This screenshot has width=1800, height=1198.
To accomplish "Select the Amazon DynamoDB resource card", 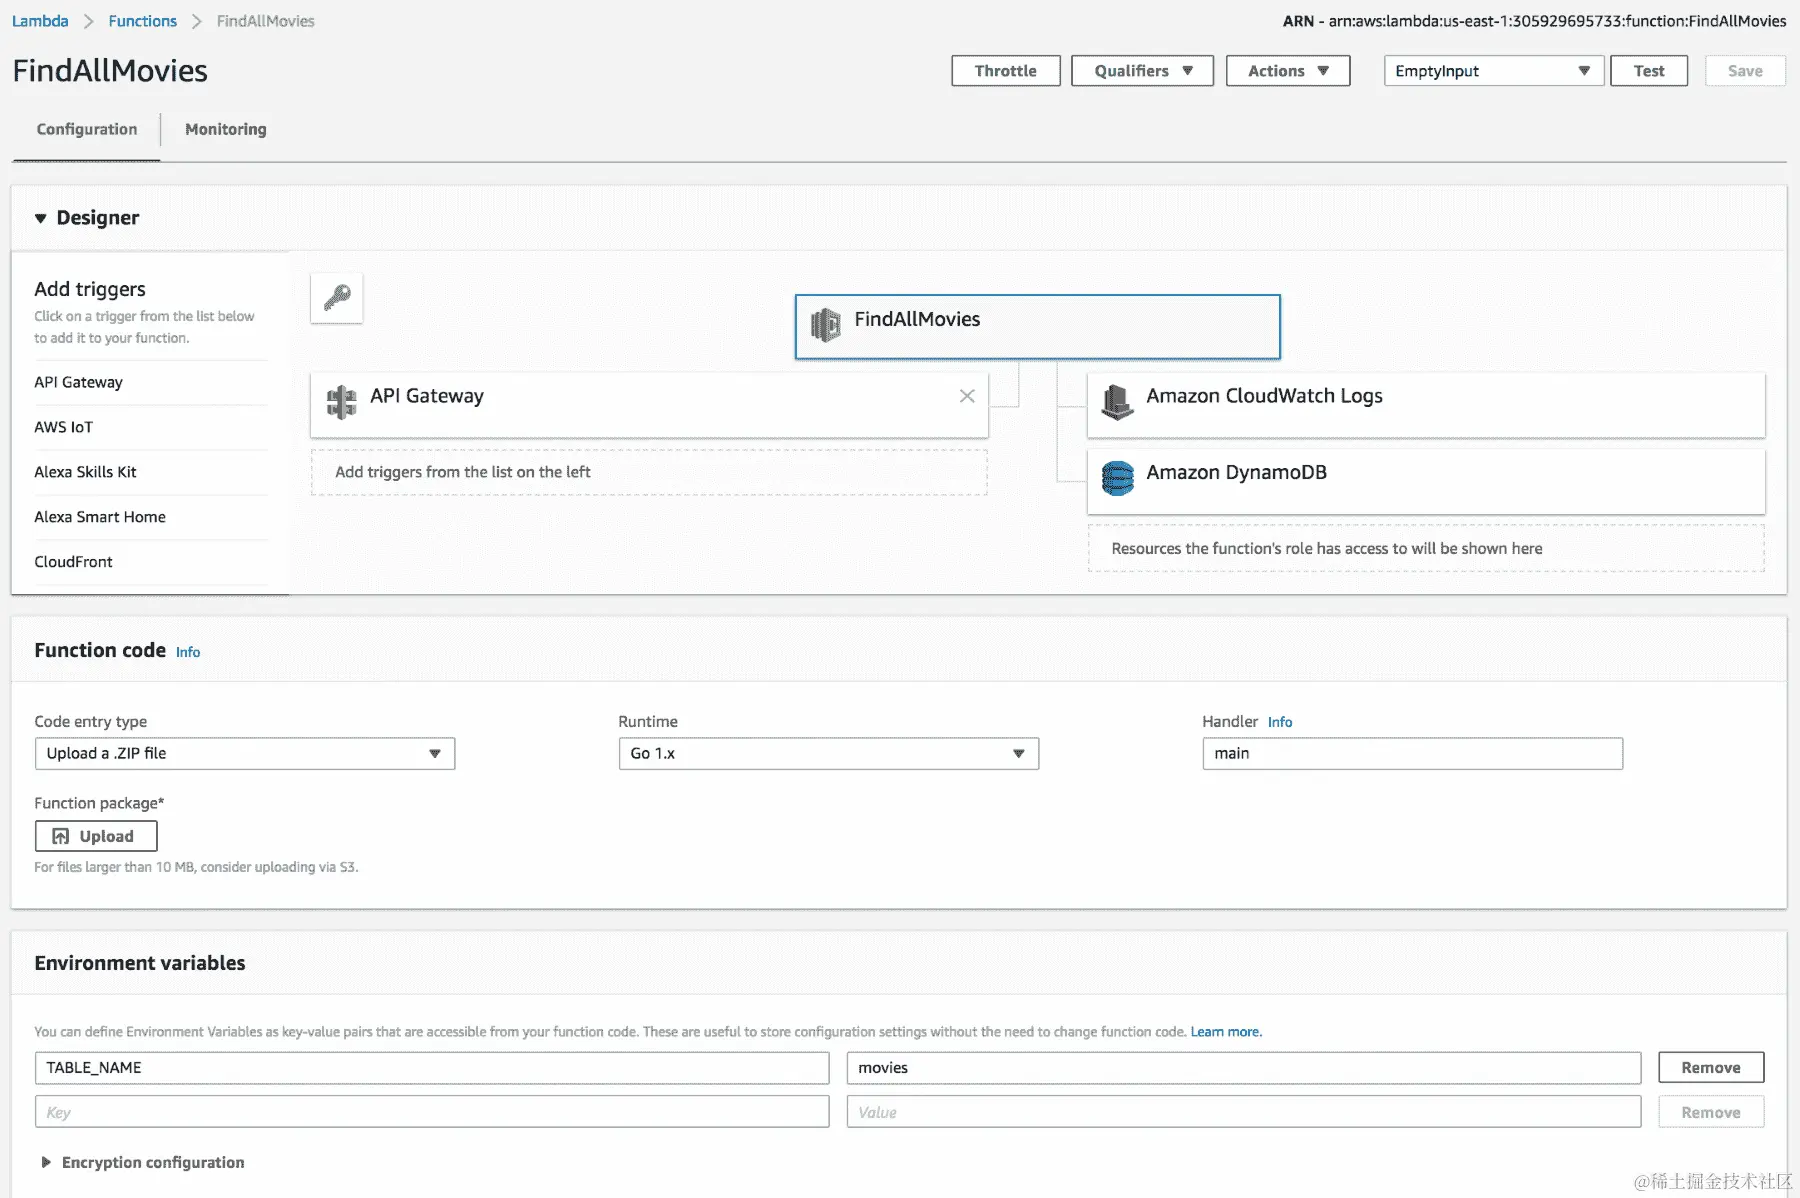I will click(x=1426, y=481).
